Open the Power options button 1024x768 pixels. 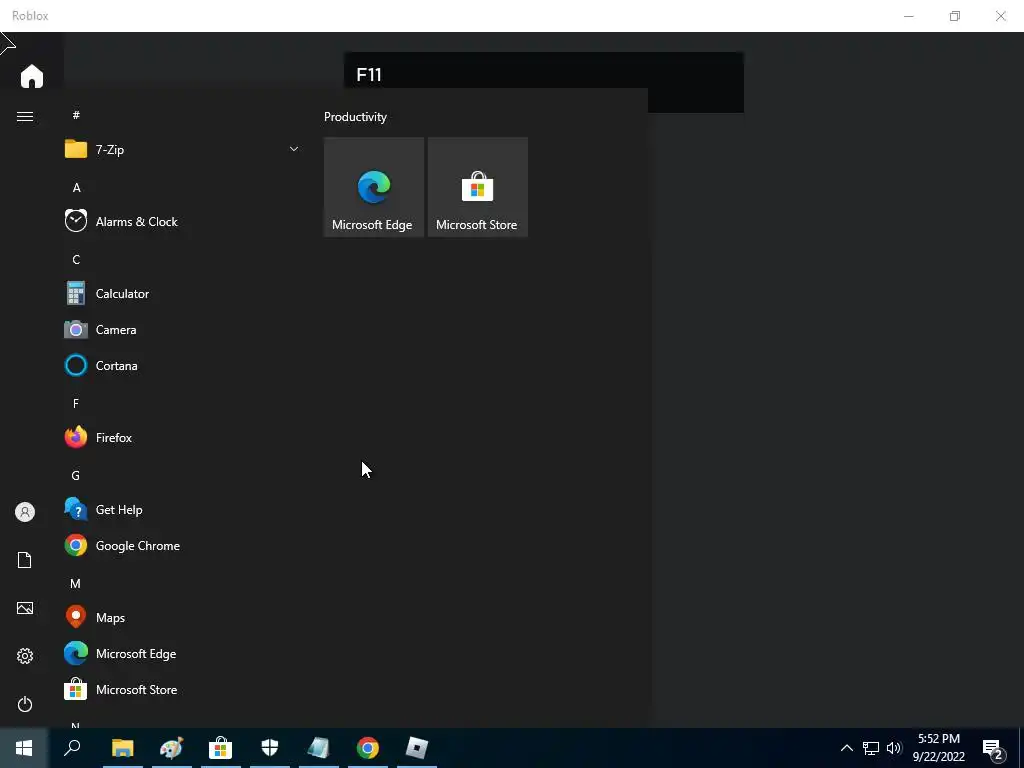pos(25,704)
